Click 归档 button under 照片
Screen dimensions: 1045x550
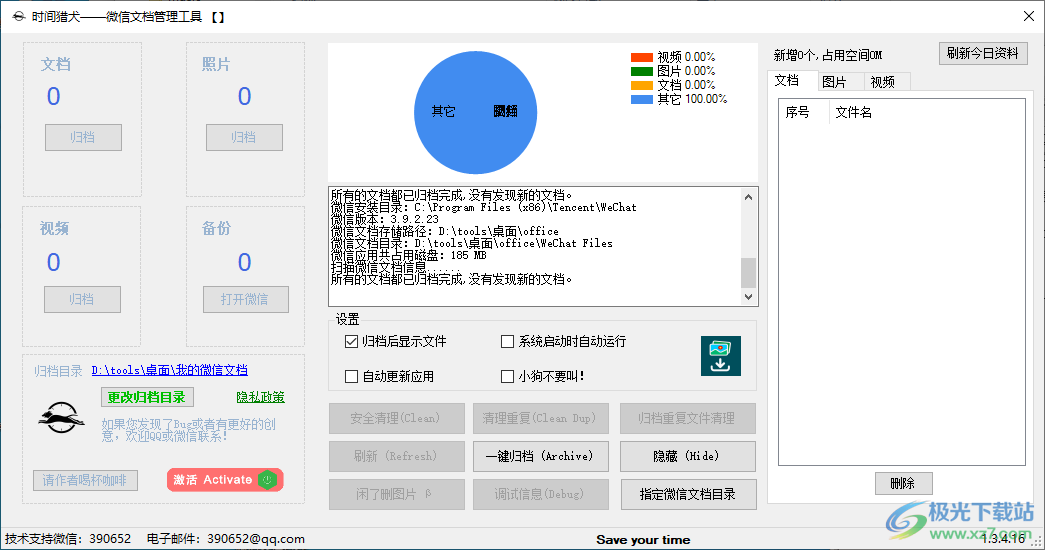tap(244, 137)
